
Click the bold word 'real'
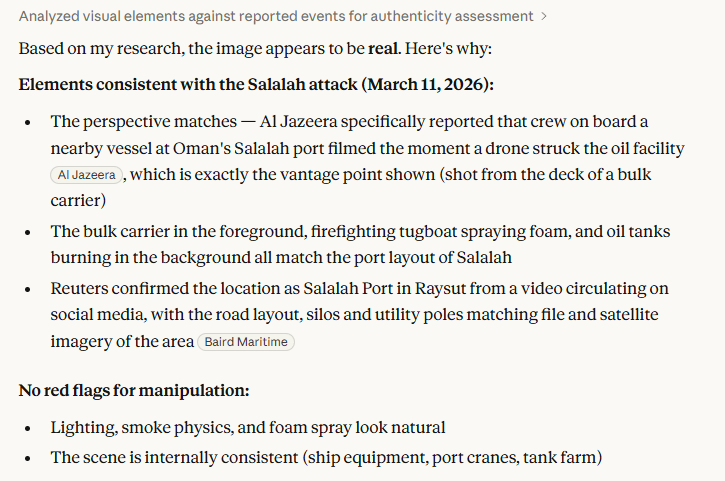point(386,49)
